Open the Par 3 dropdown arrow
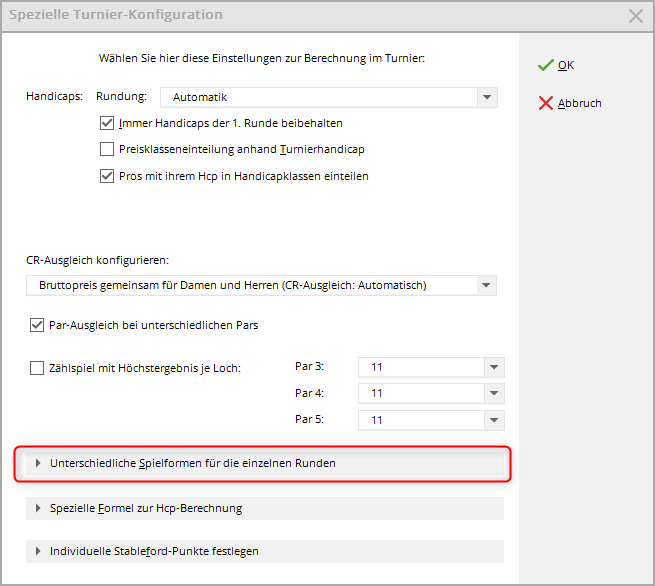 tap(493, 368)
